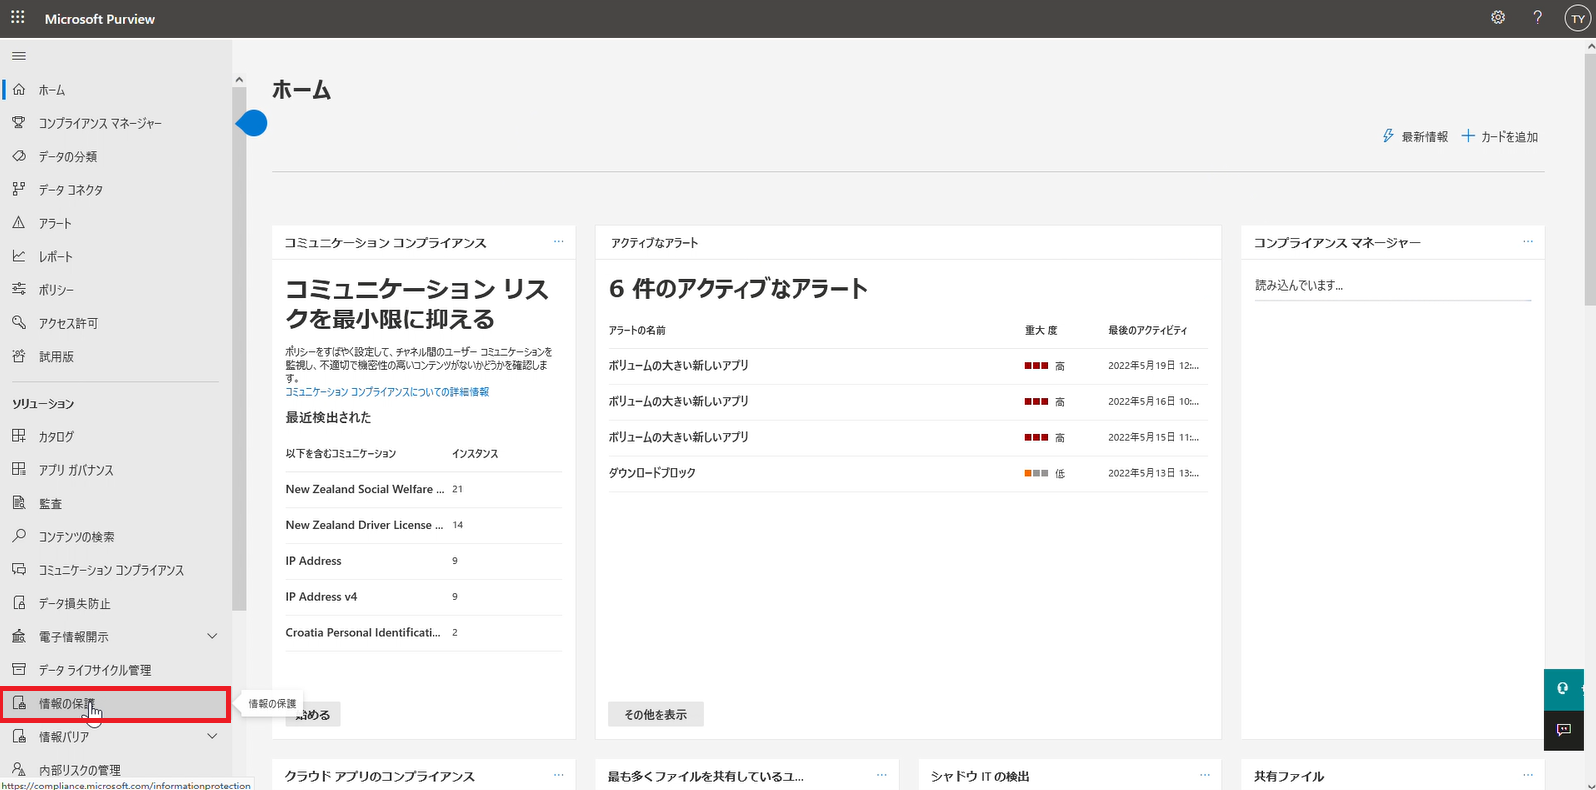
Task: Click the アラートの名前 column header
Action: pyautogui.click(x=637, y=330)
